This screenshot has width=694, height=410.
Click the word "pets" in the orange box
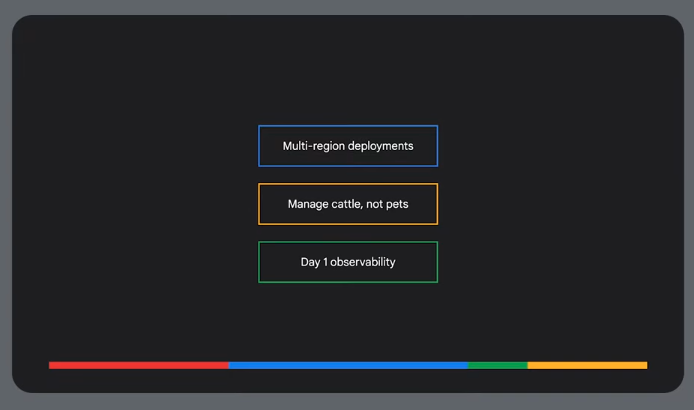click(397, 204)
